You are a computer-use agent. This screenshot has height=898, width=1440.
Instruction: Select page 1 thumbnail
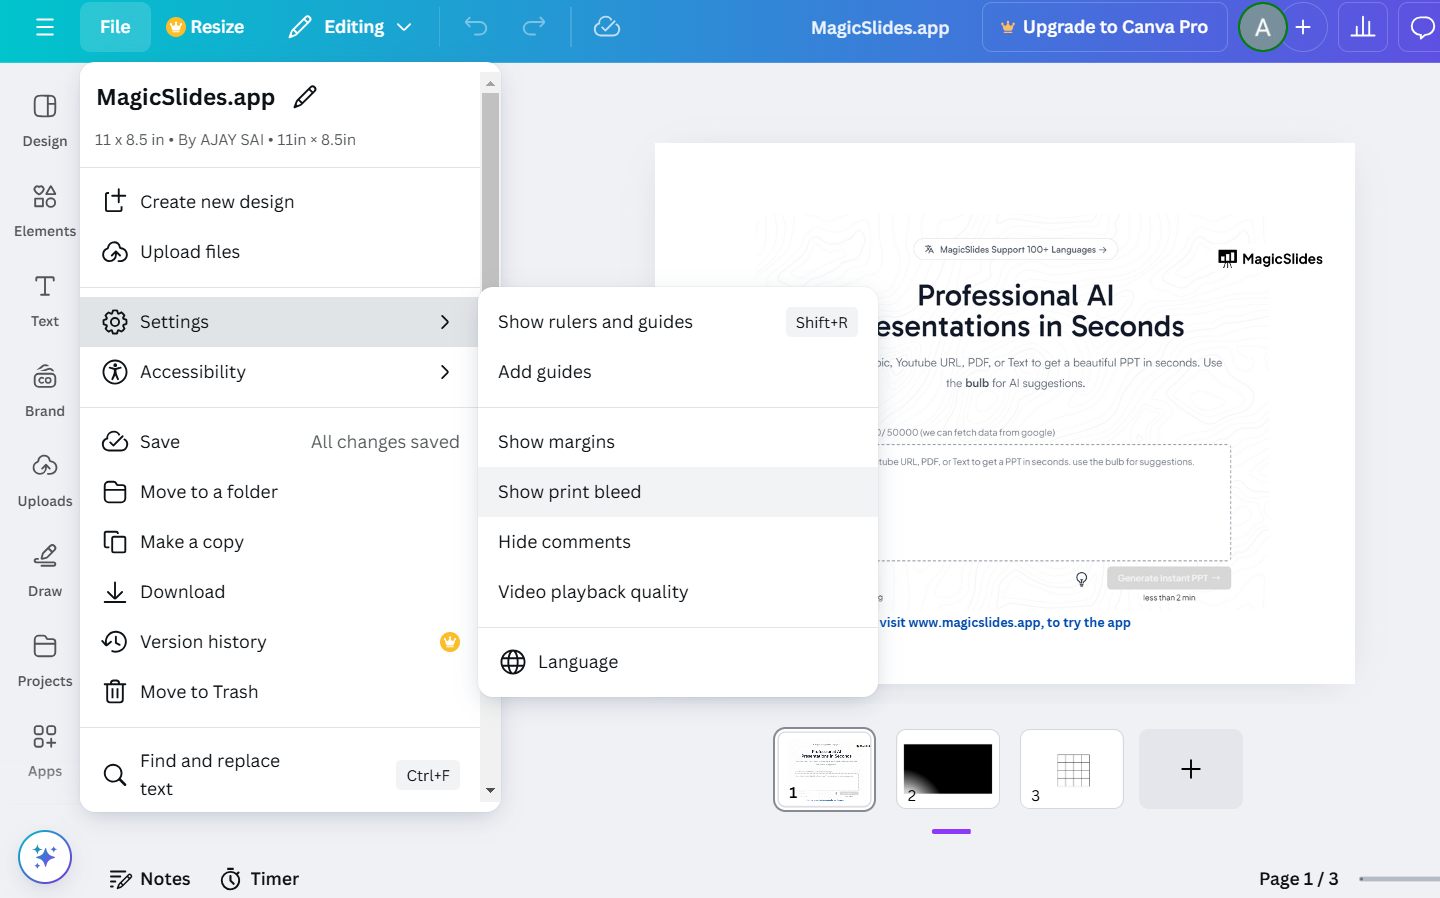(x=824, y=769)
